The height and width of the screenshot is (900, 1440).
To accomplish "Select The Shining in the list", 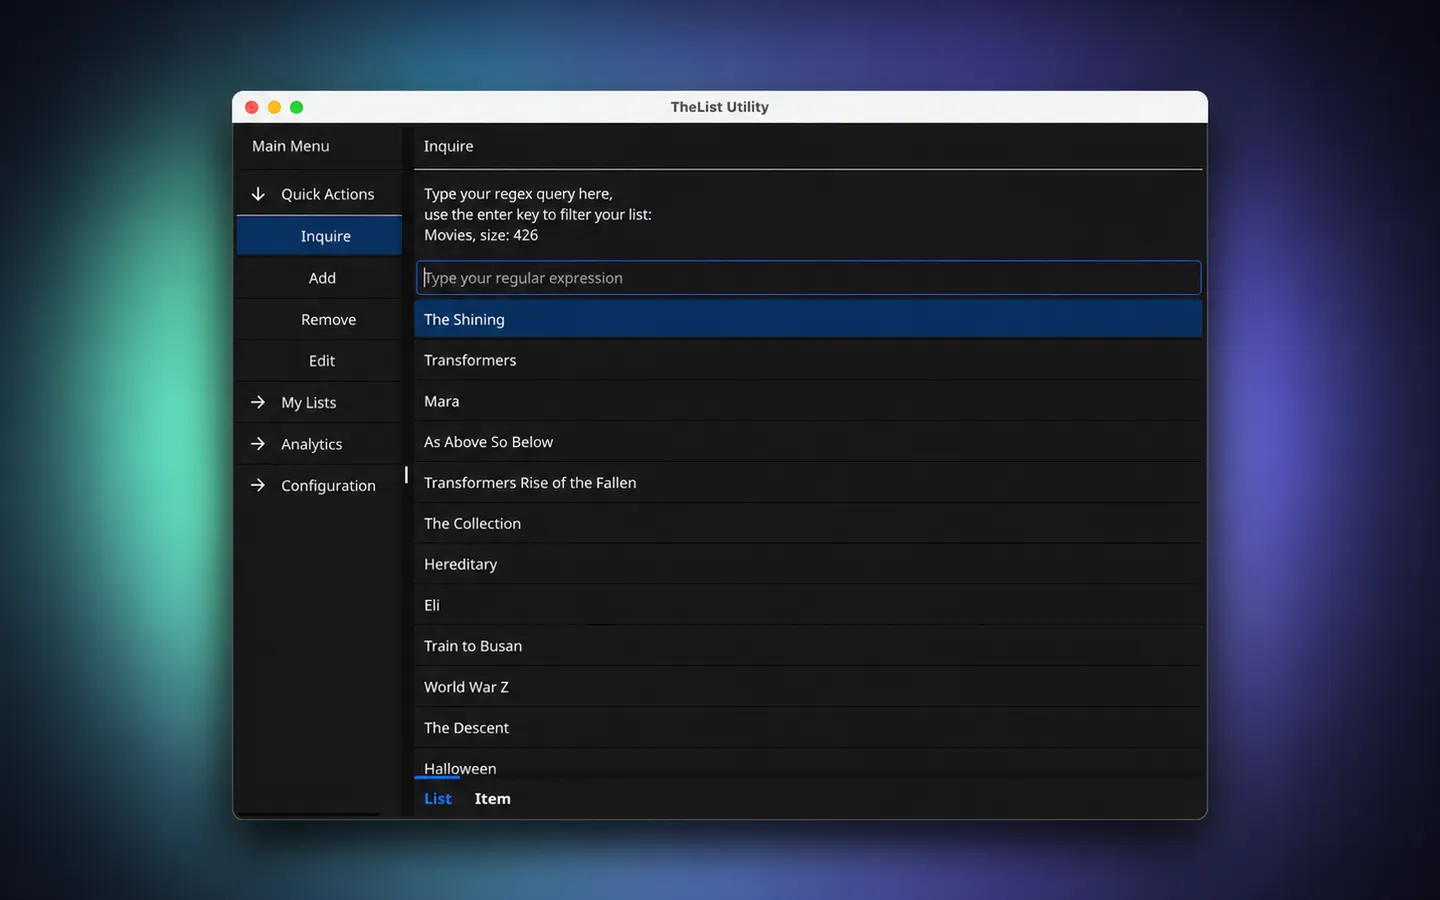I will click(808, 319).
